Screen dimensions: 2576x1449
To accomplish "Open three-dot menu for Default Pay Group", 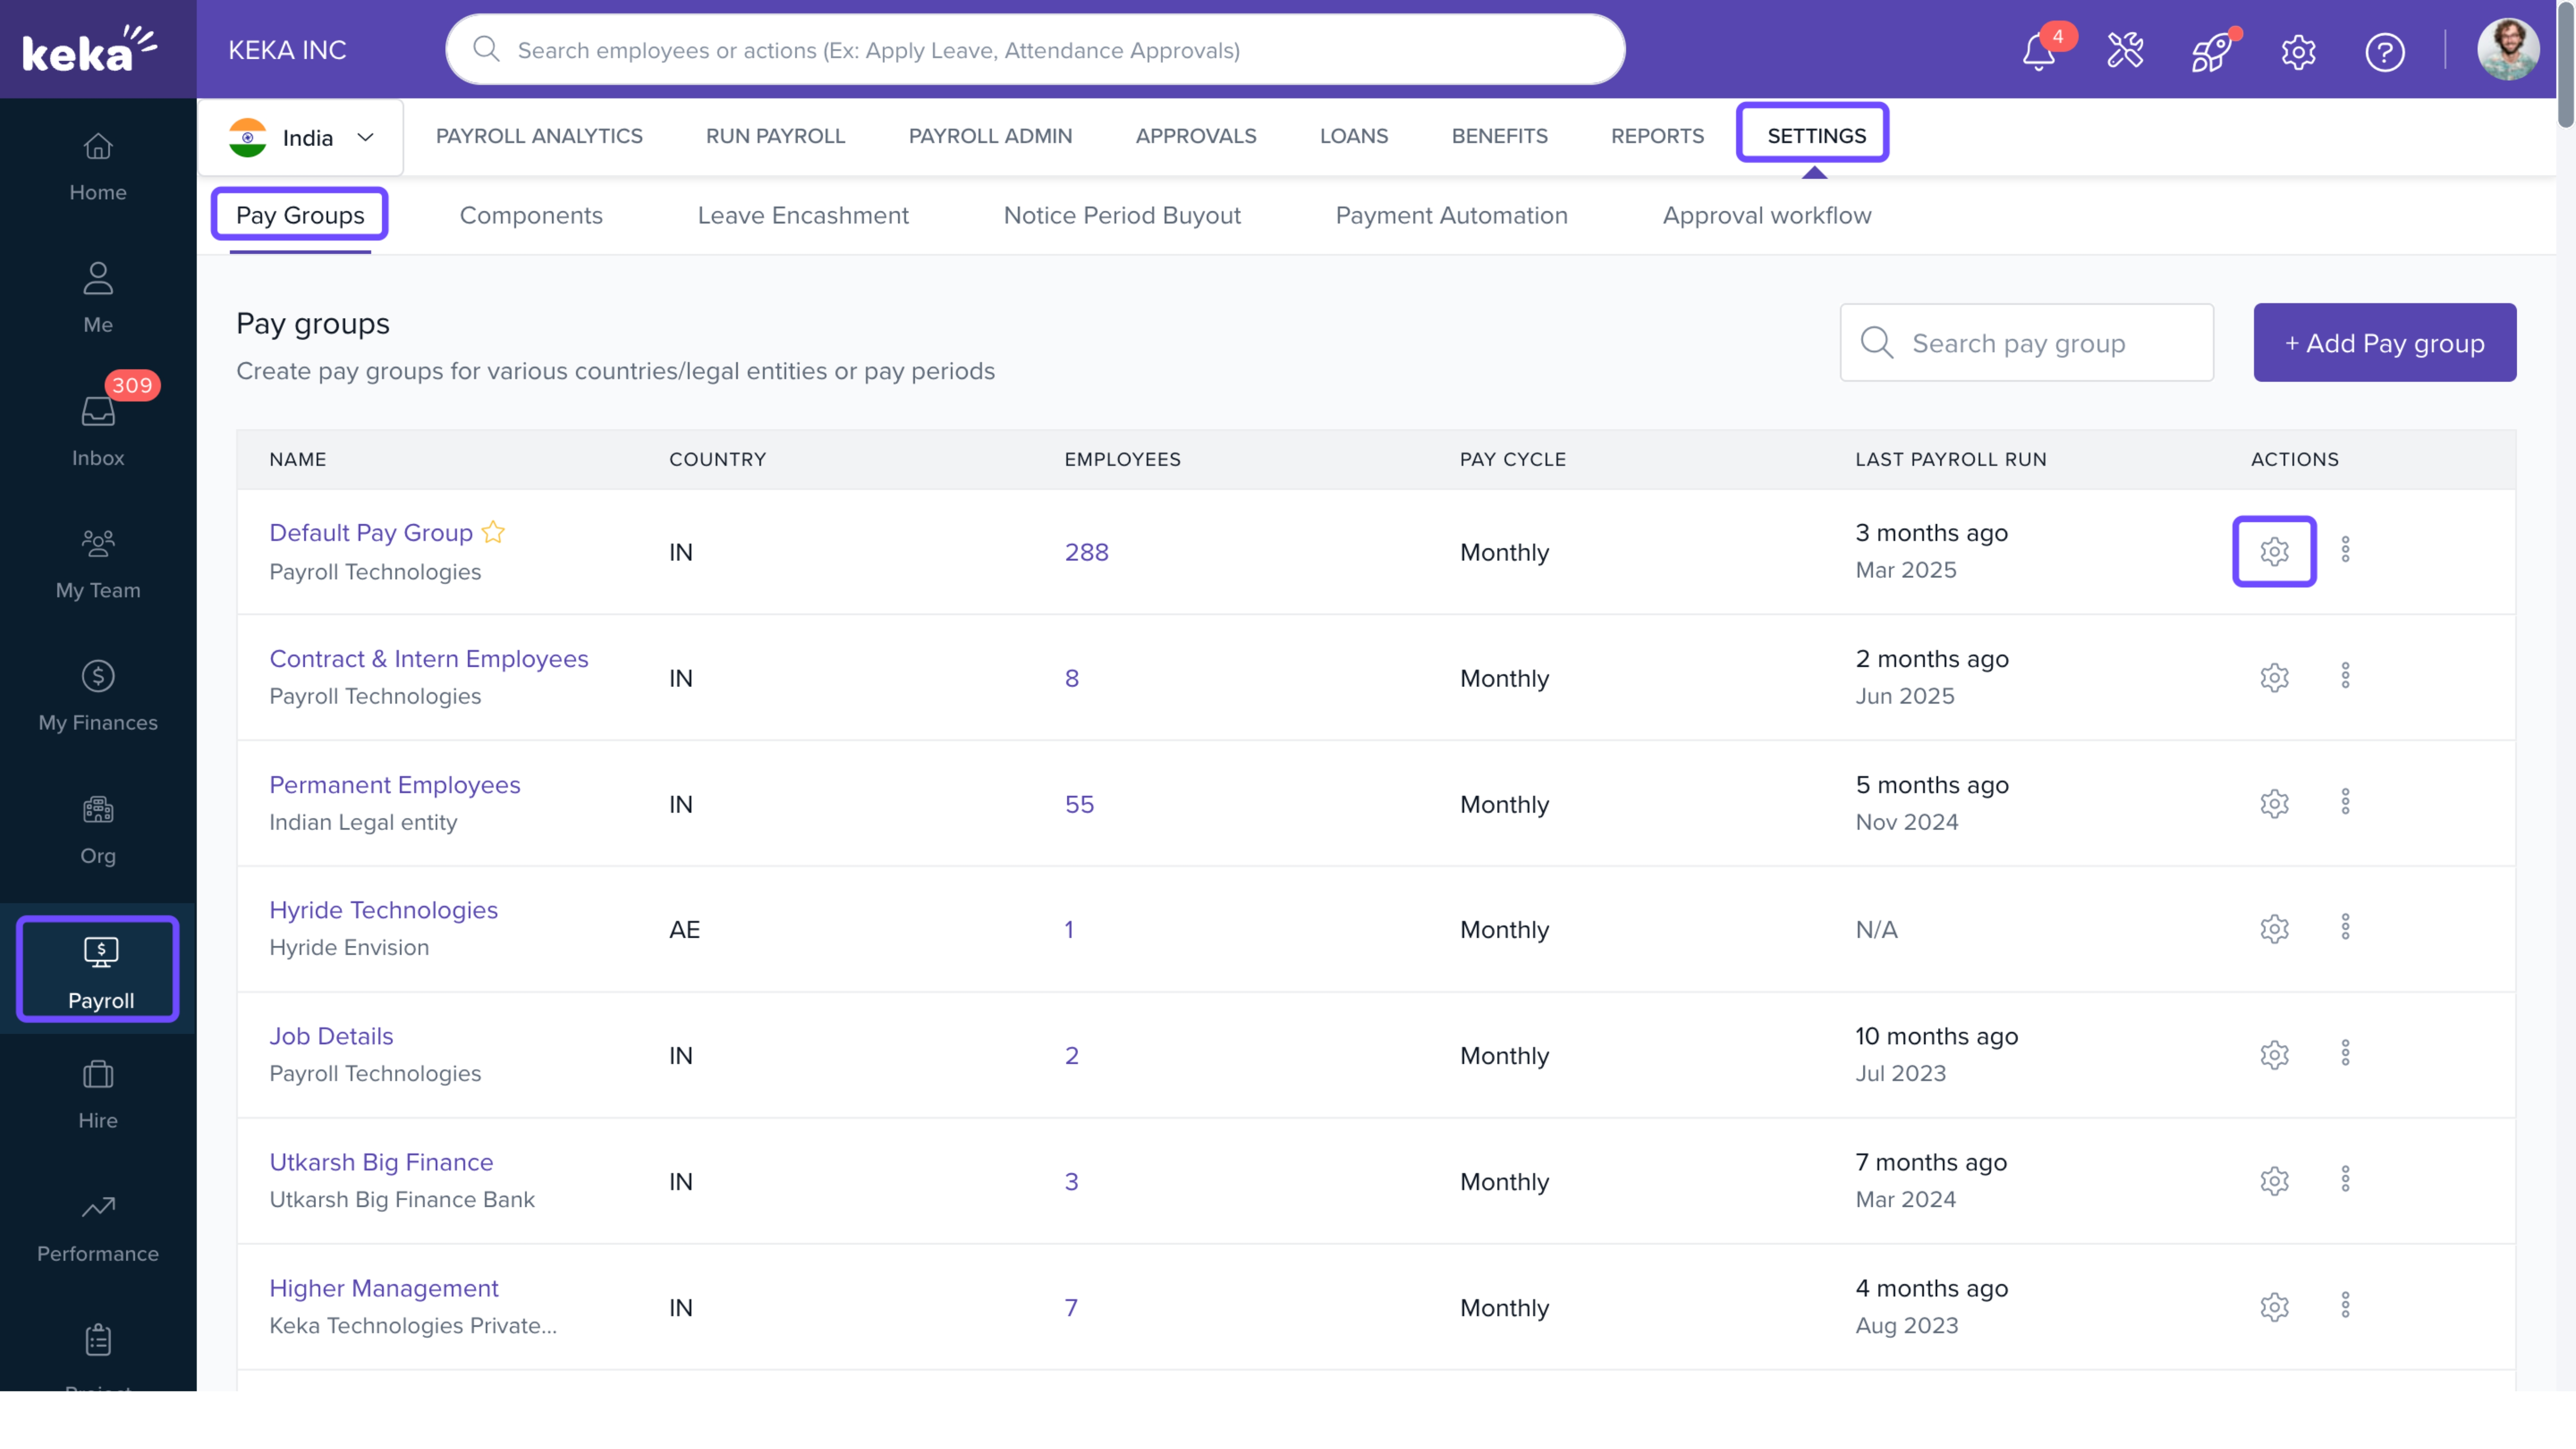I will (2345, 550).
